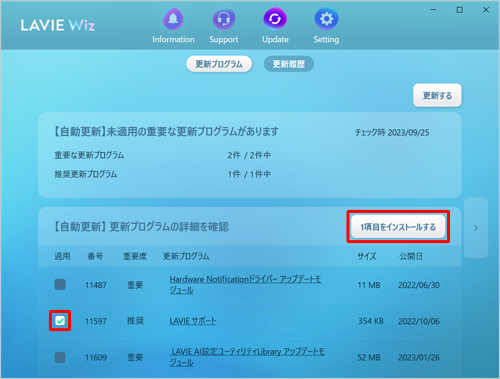Select the 更新プログラム column header
The height and width of the screenshot is (379, 500).
tap(186, 256)
